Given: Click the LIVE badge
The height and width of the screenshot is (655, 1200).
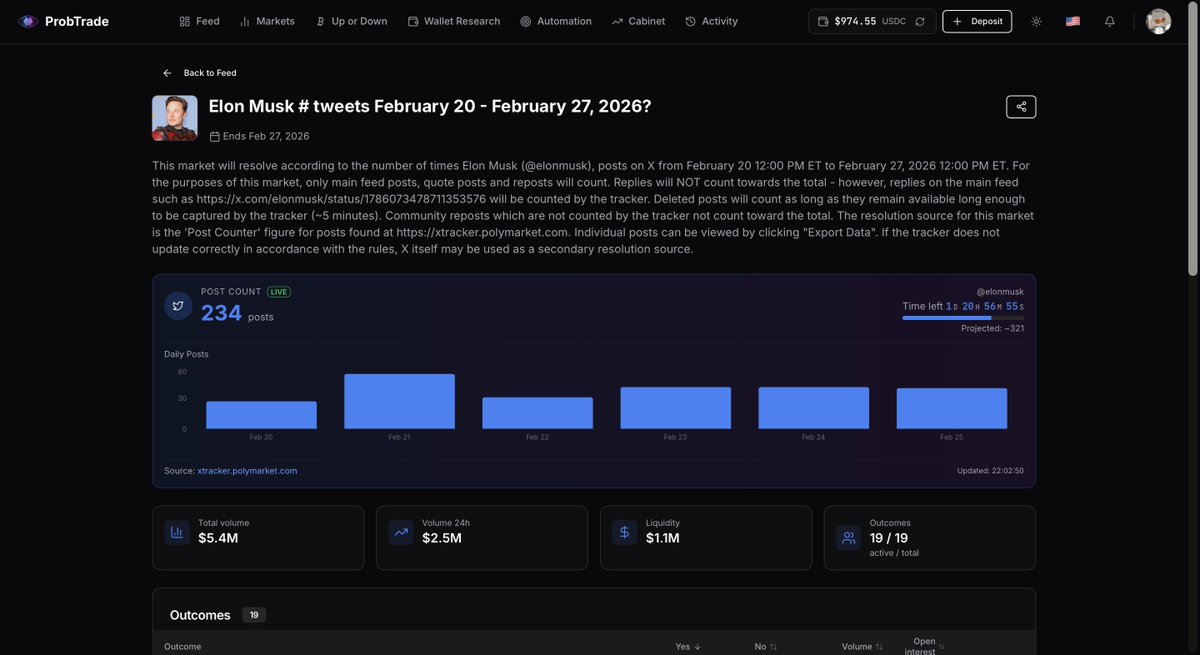Looking at the screenshot, I should pos(279,292).
